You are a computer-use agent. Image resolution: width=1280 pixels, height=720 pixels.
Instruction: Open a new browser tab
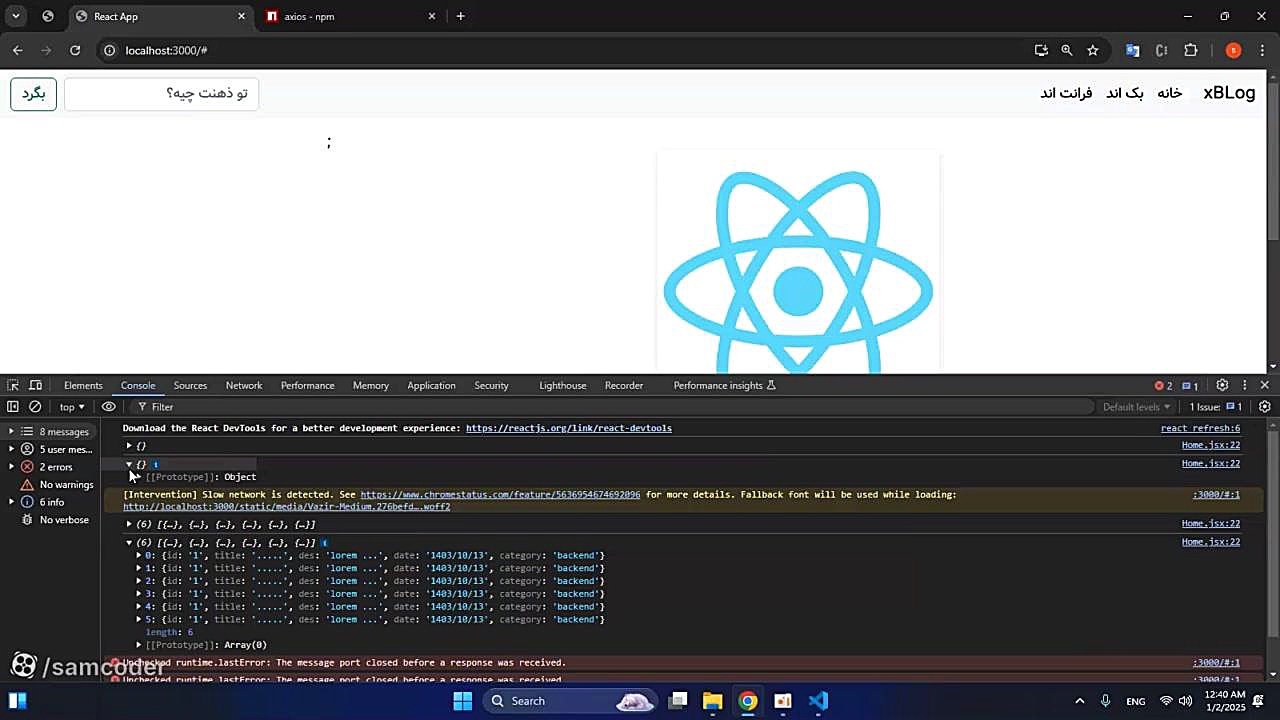(460, 16)
